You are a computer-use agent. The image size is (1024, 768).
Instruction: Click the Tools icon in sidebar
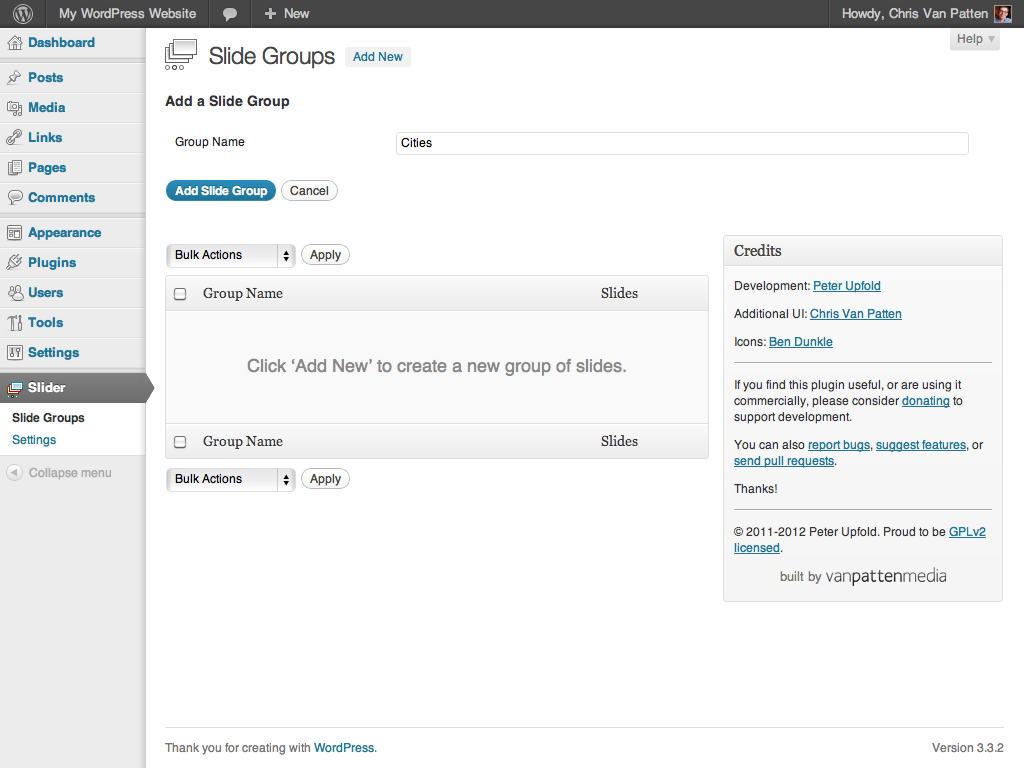pyautogui.click(x=15, y=323)
